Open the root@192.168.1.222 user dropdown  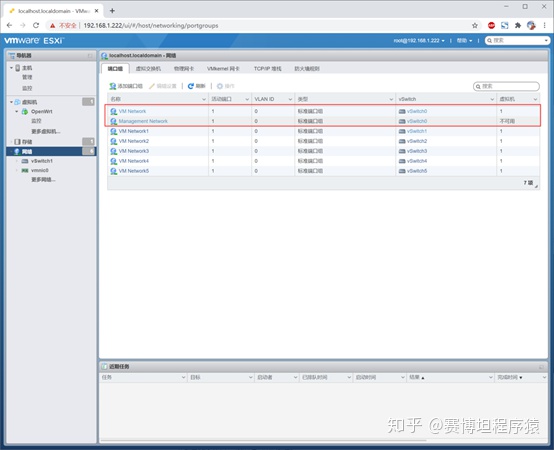tap(419, 41)
